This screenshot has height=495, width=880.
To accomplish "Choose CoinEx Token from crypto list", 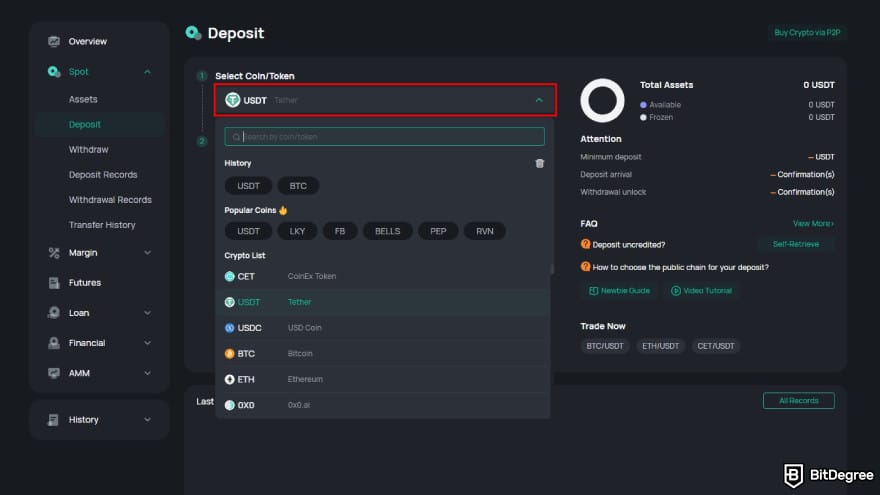I will [x=383, y=276].
